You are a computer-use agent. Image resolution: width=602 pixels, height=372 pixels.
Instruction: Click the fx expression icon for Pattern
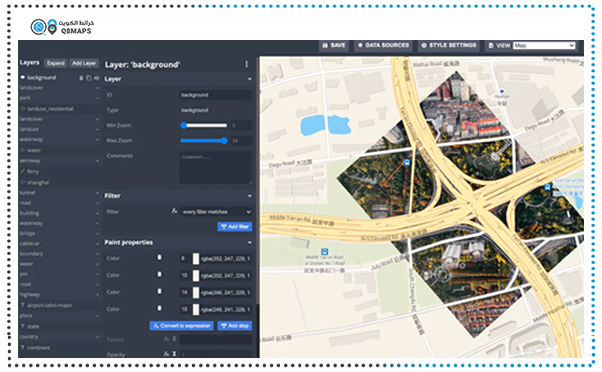(x=166, y=339)
